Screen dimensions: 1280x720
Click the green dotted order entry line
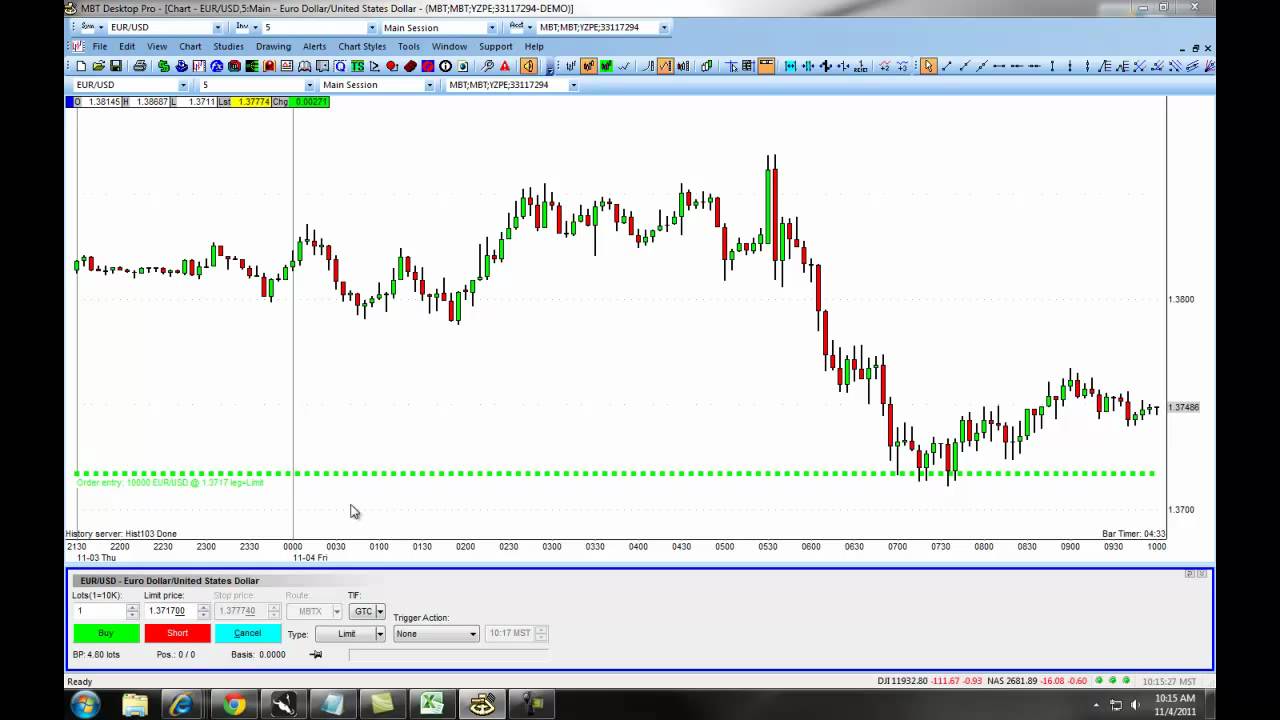point(615,473)
